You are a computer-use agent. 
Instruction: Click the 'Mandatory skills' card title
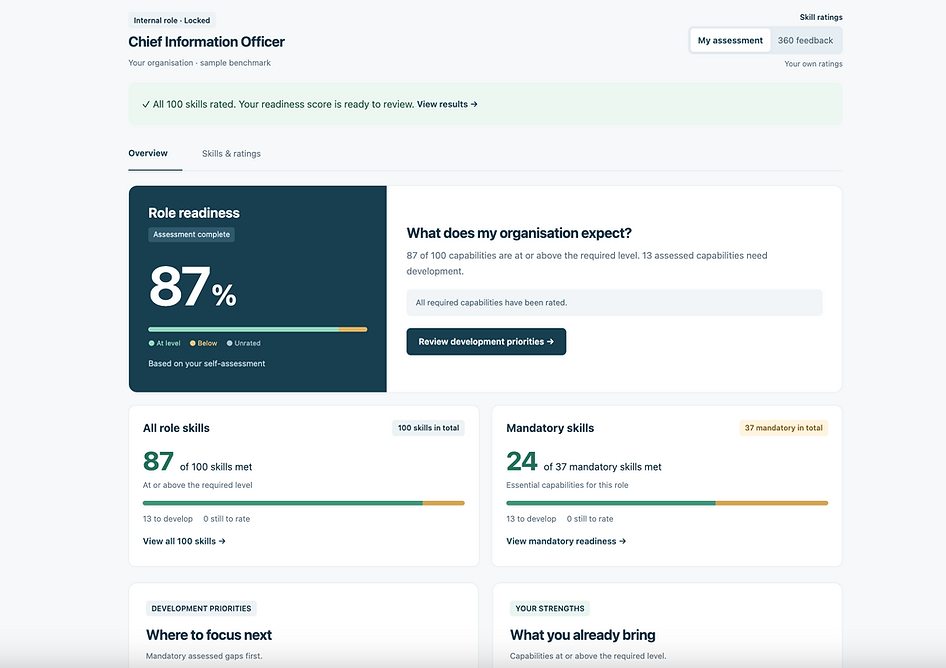click(550, 428)
